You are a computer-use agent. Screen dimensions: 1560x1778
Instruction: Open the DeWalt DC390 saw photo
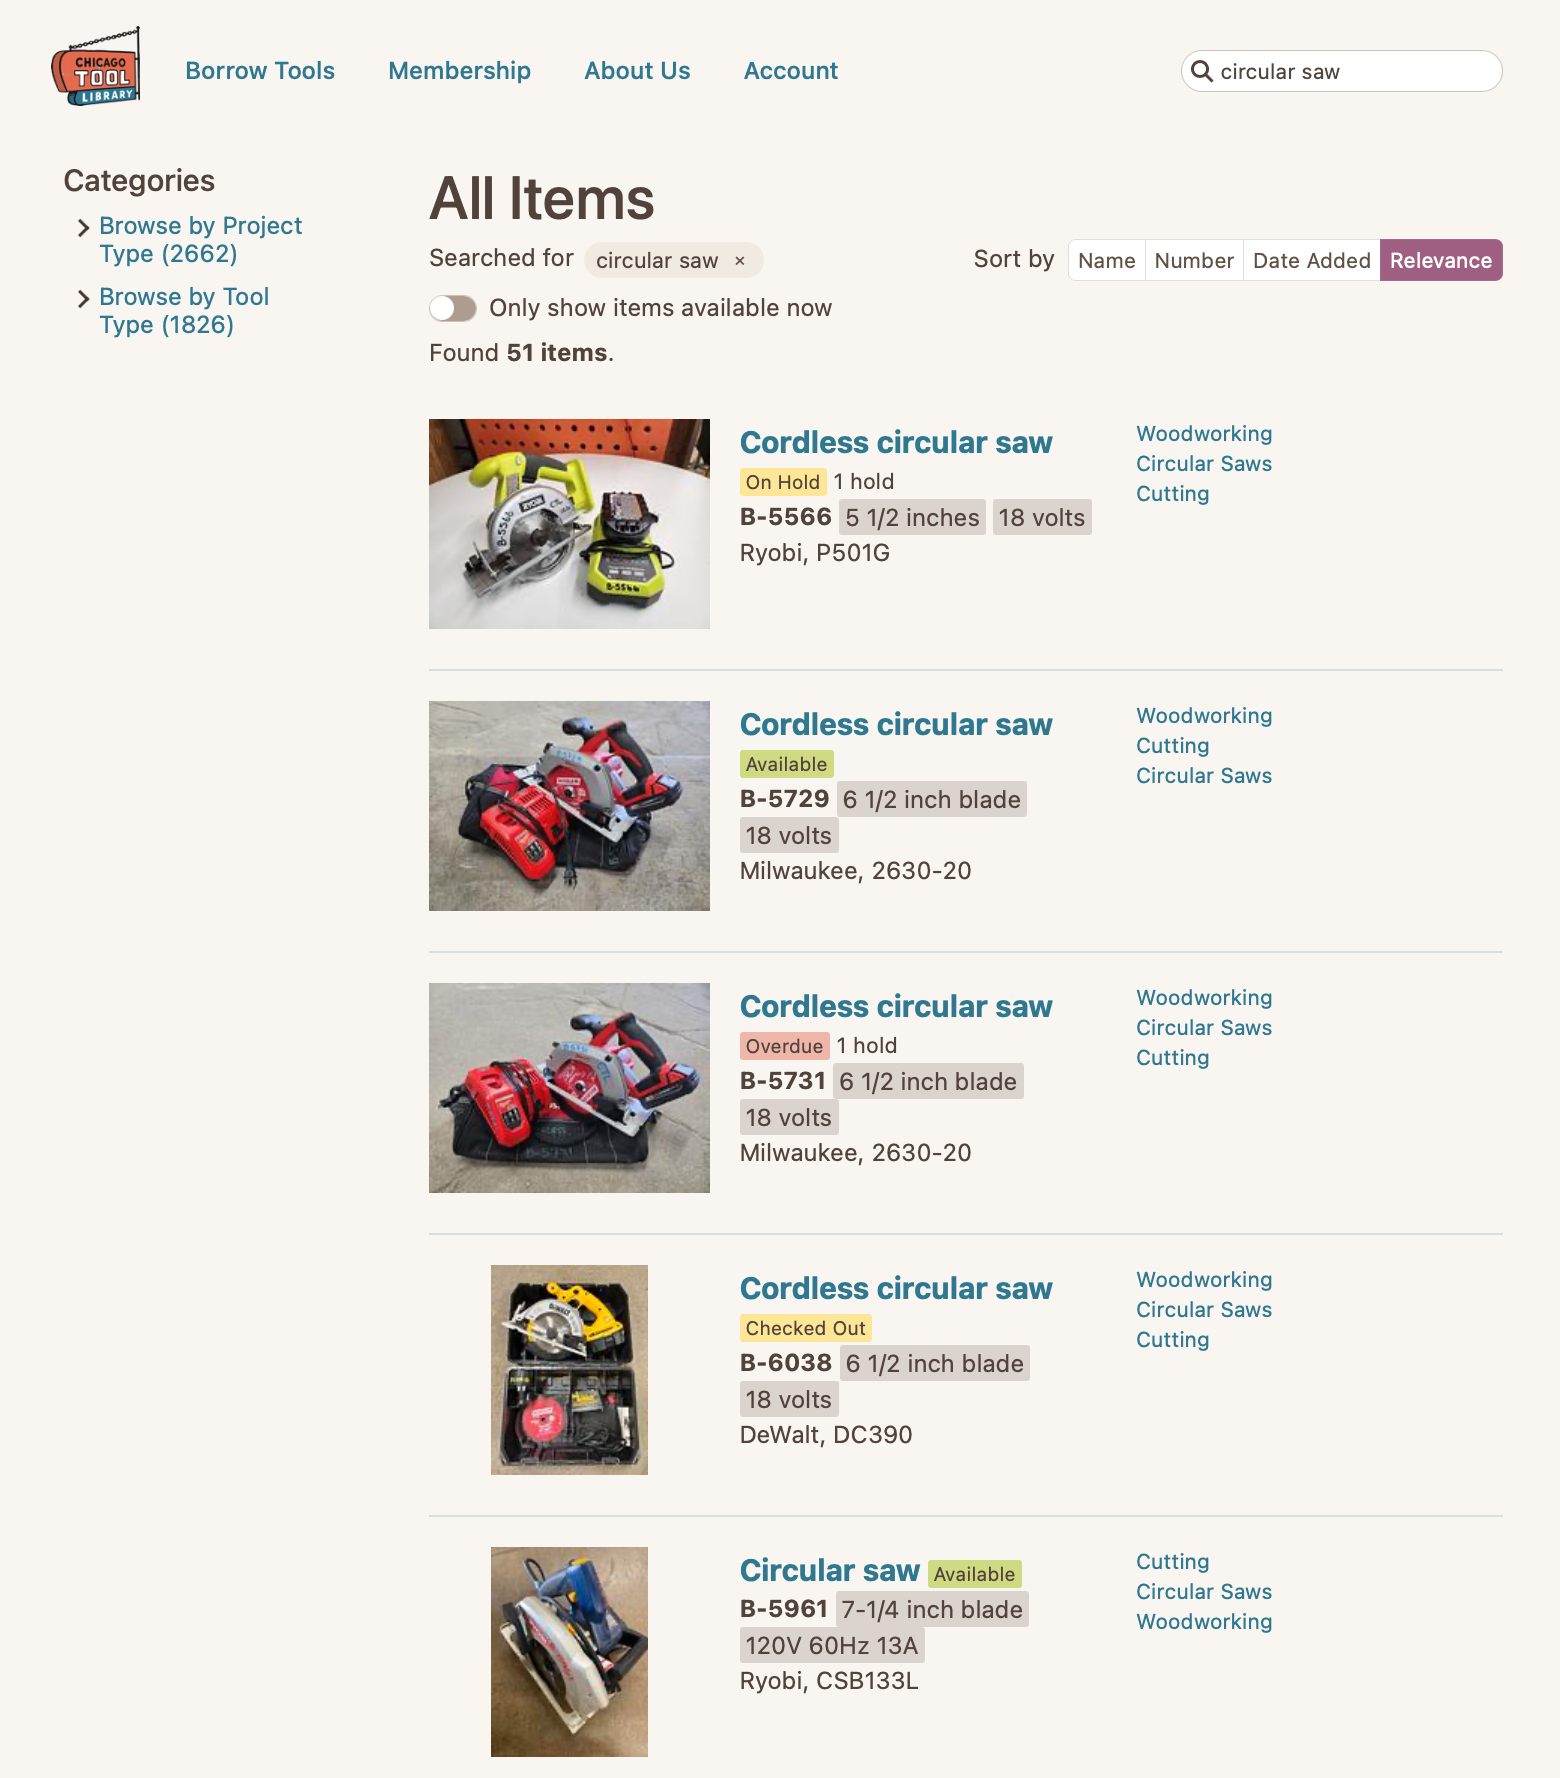tap(569, 1370)
